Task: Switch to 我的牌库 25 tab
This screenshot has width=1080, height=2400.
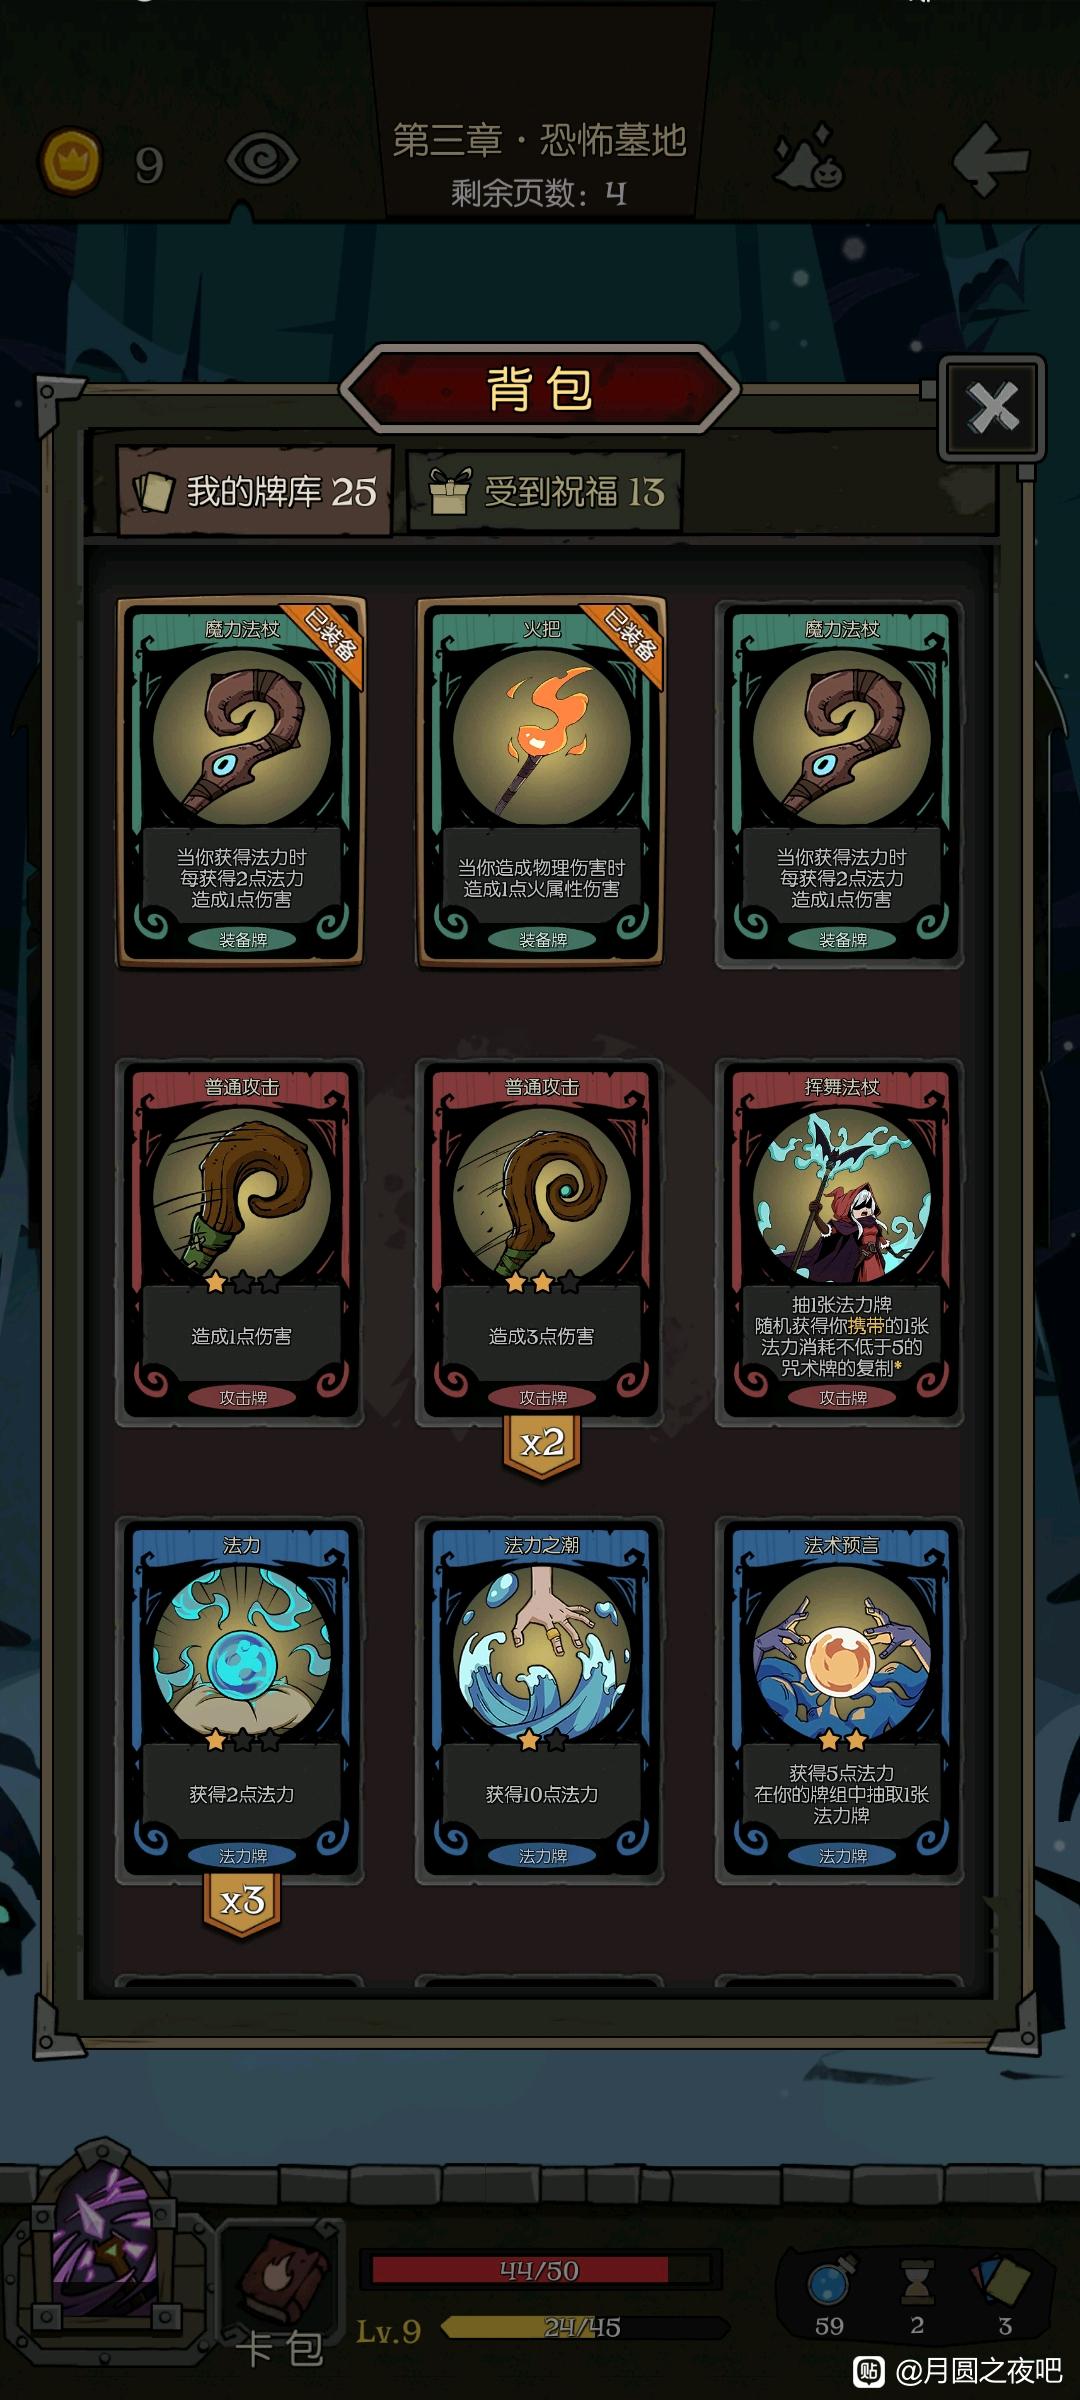Action: pyautogui.click(x=256, y=491)
